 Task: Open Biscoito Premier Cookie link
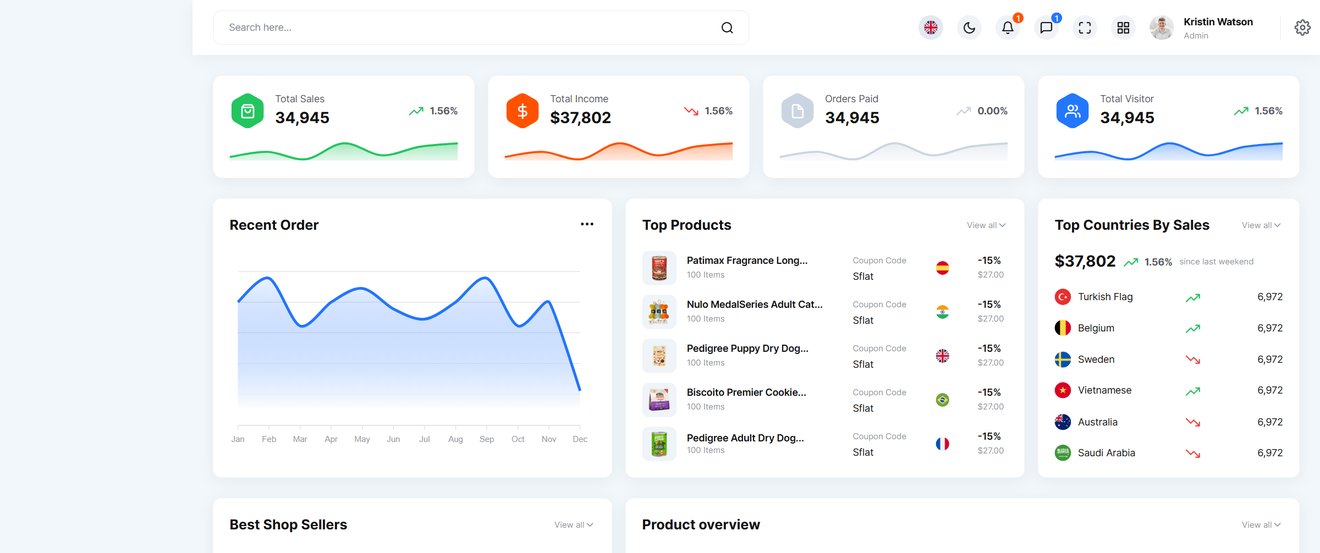747,392
